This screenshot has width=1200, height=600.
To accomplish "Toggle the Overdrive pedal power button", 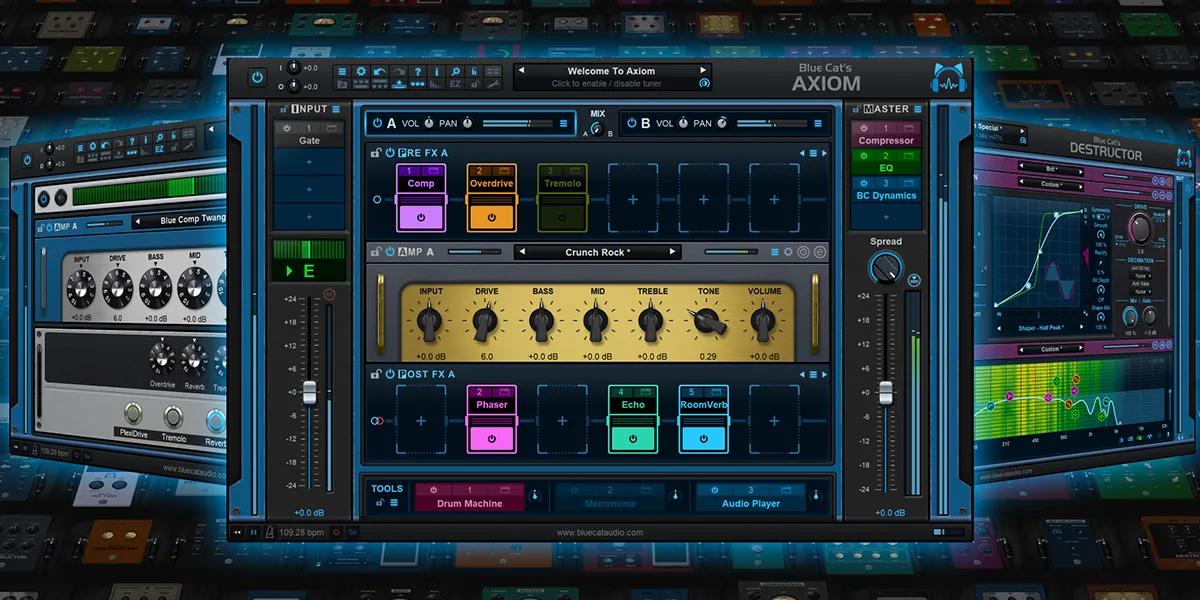I will pos(492,217).
